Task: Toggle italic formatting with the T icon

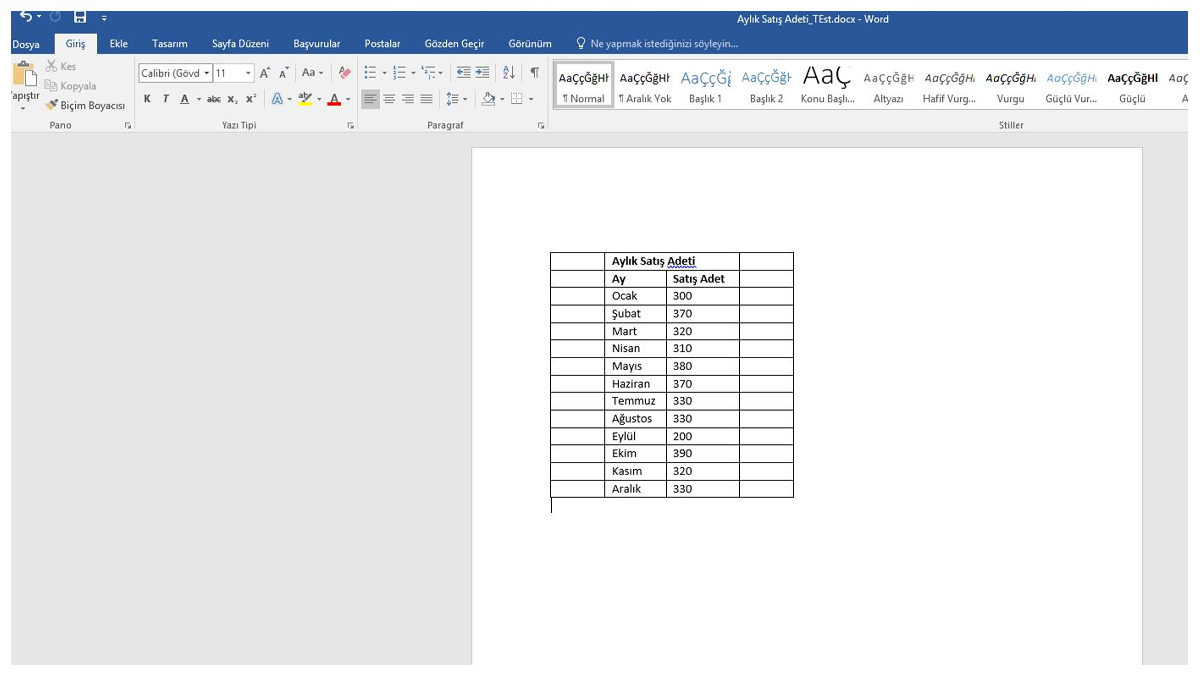Action: point(164,99)
